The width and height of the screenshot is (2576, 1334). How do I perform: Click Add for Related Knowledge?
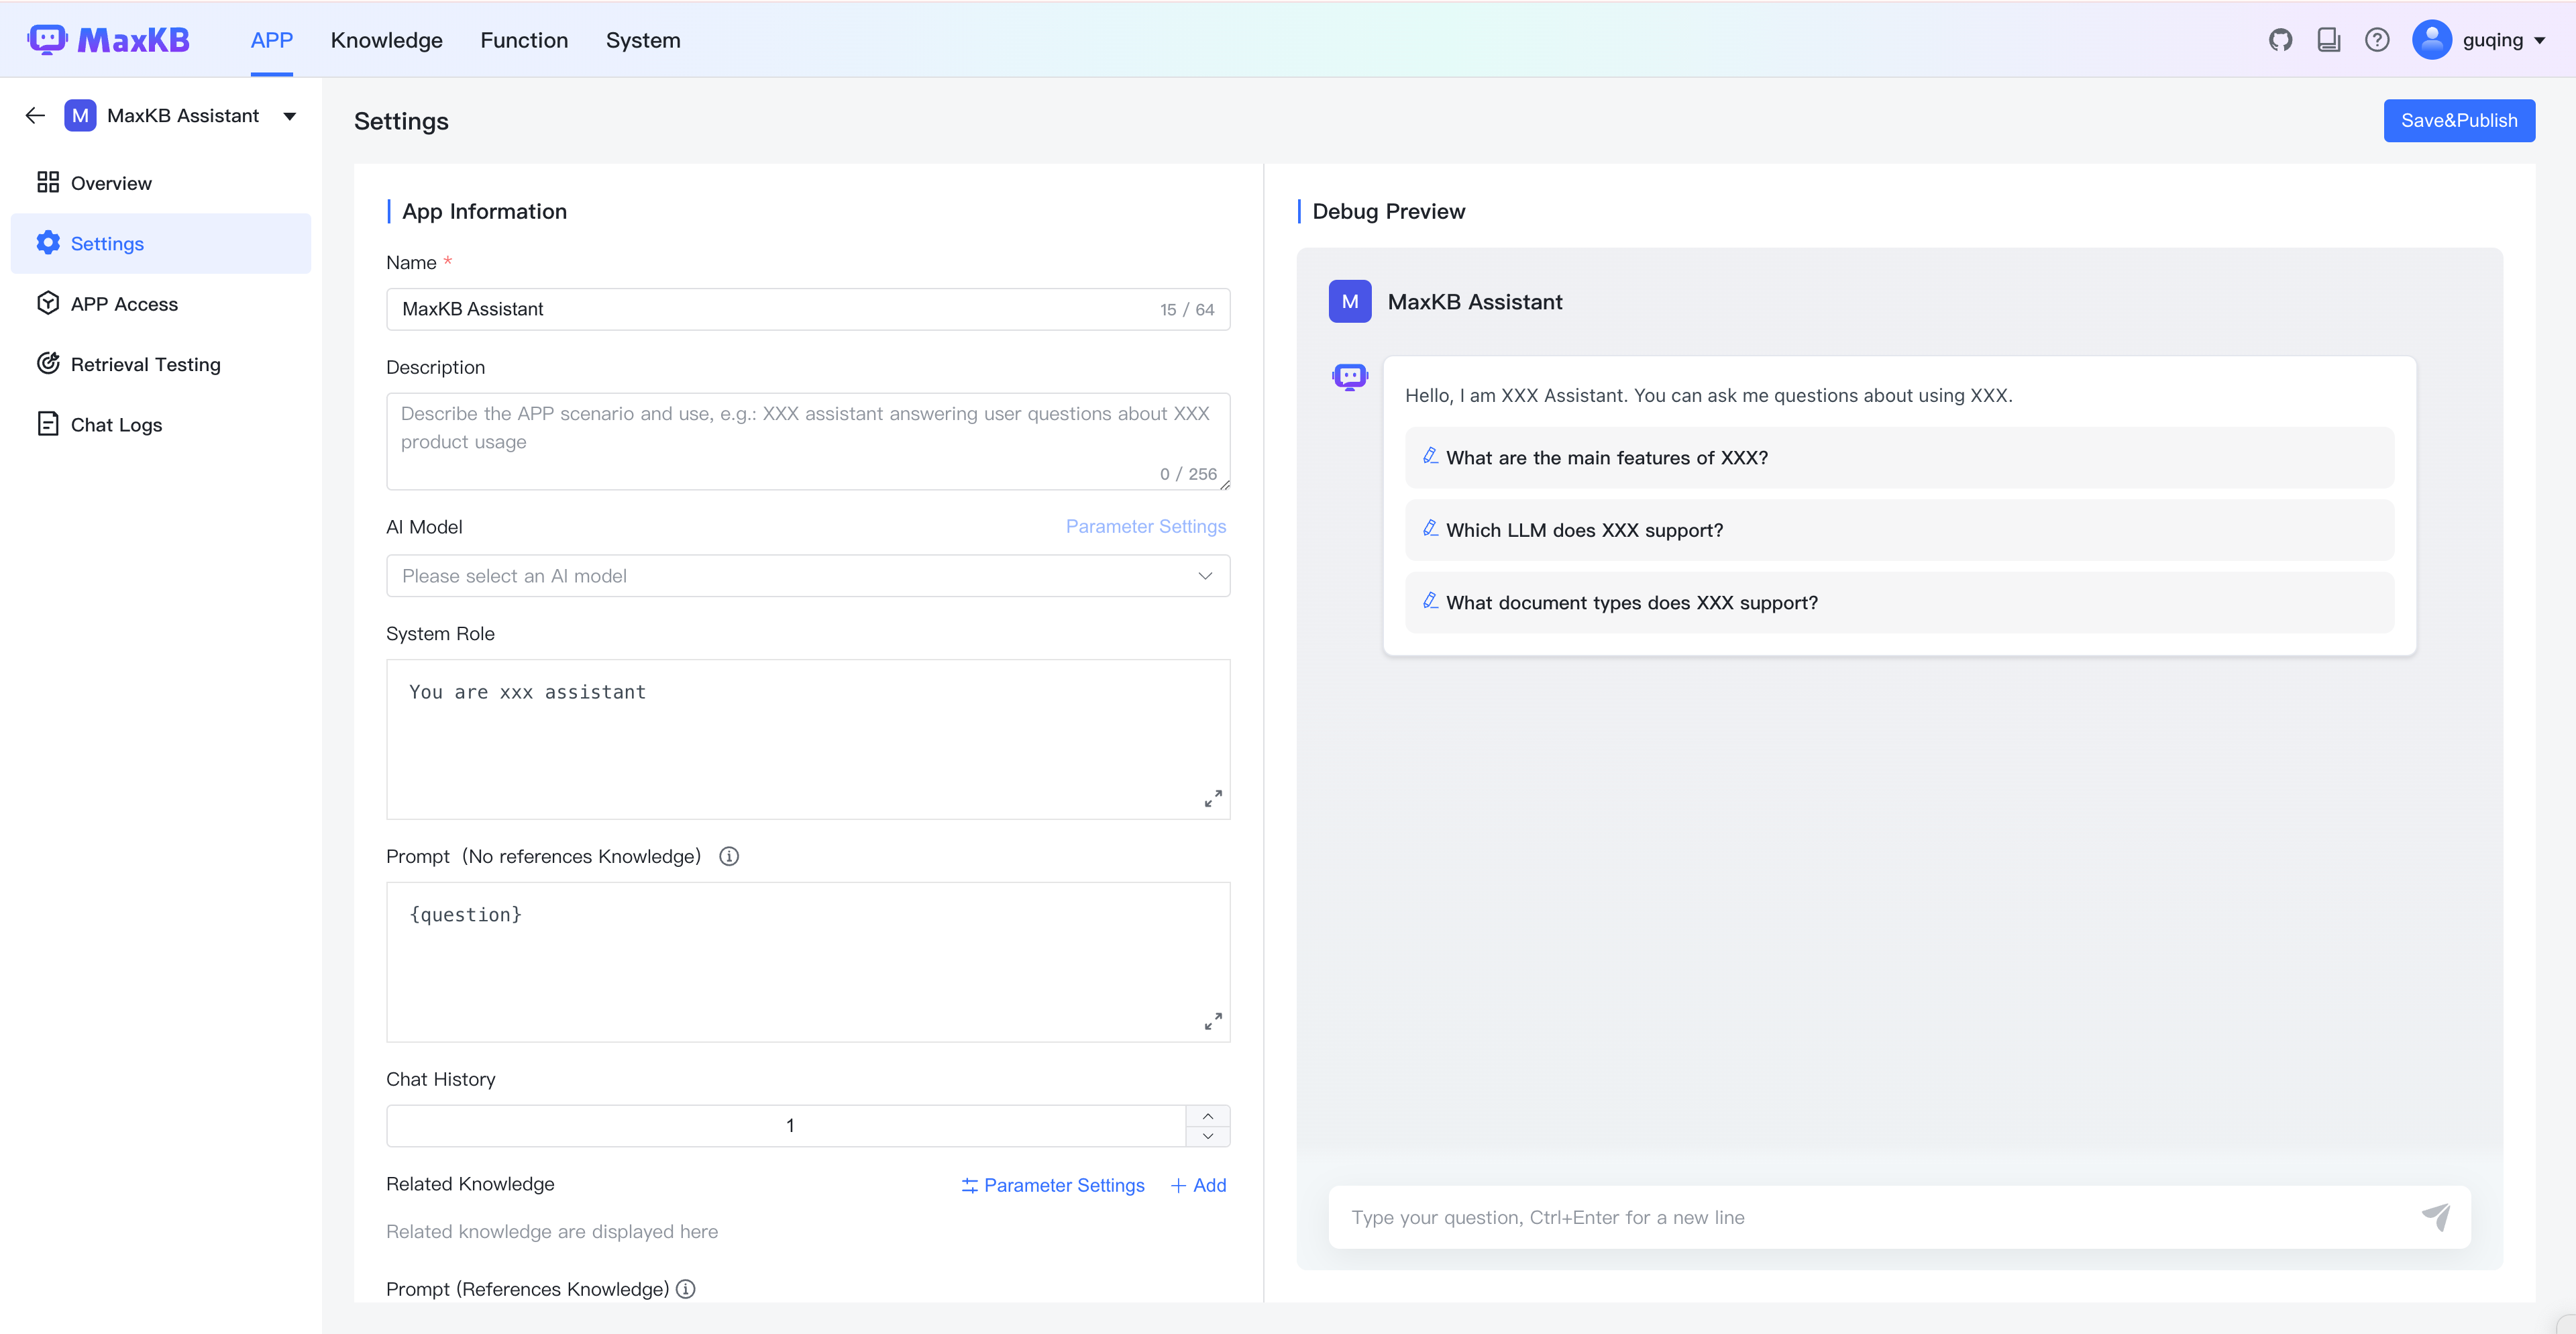[x=1198, y=1185]
